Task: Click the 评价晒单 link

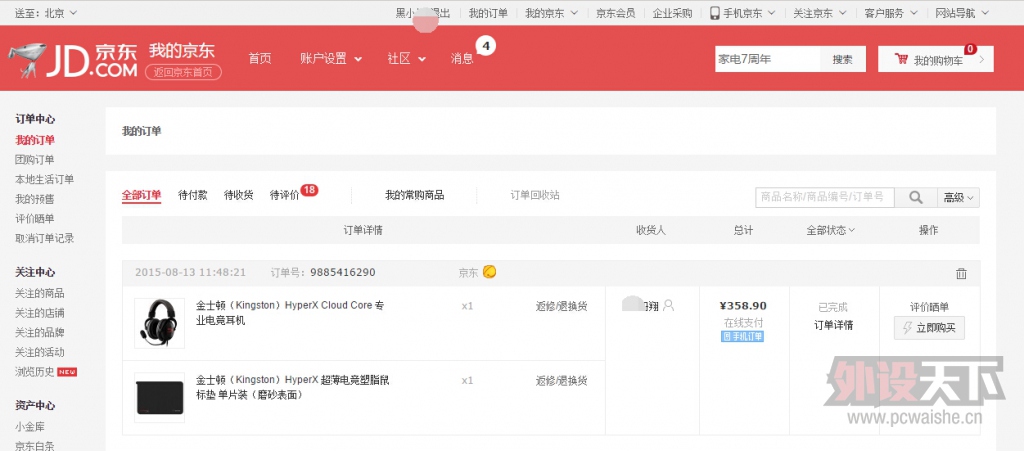Action: (929, 307)
